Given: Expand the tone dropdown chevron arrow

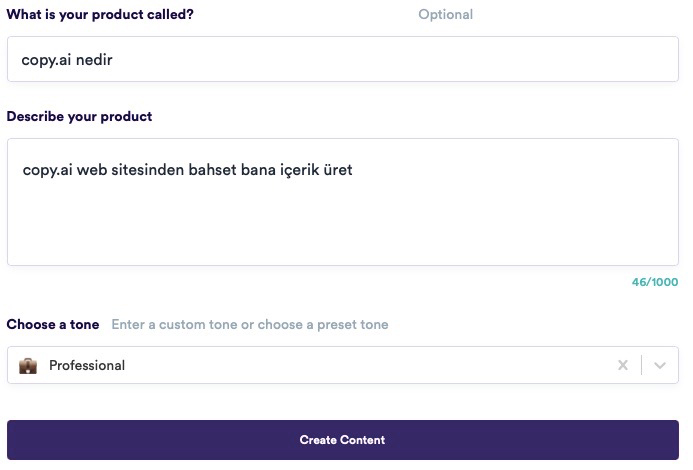Looking at the screenshot, I should (660, 365).
